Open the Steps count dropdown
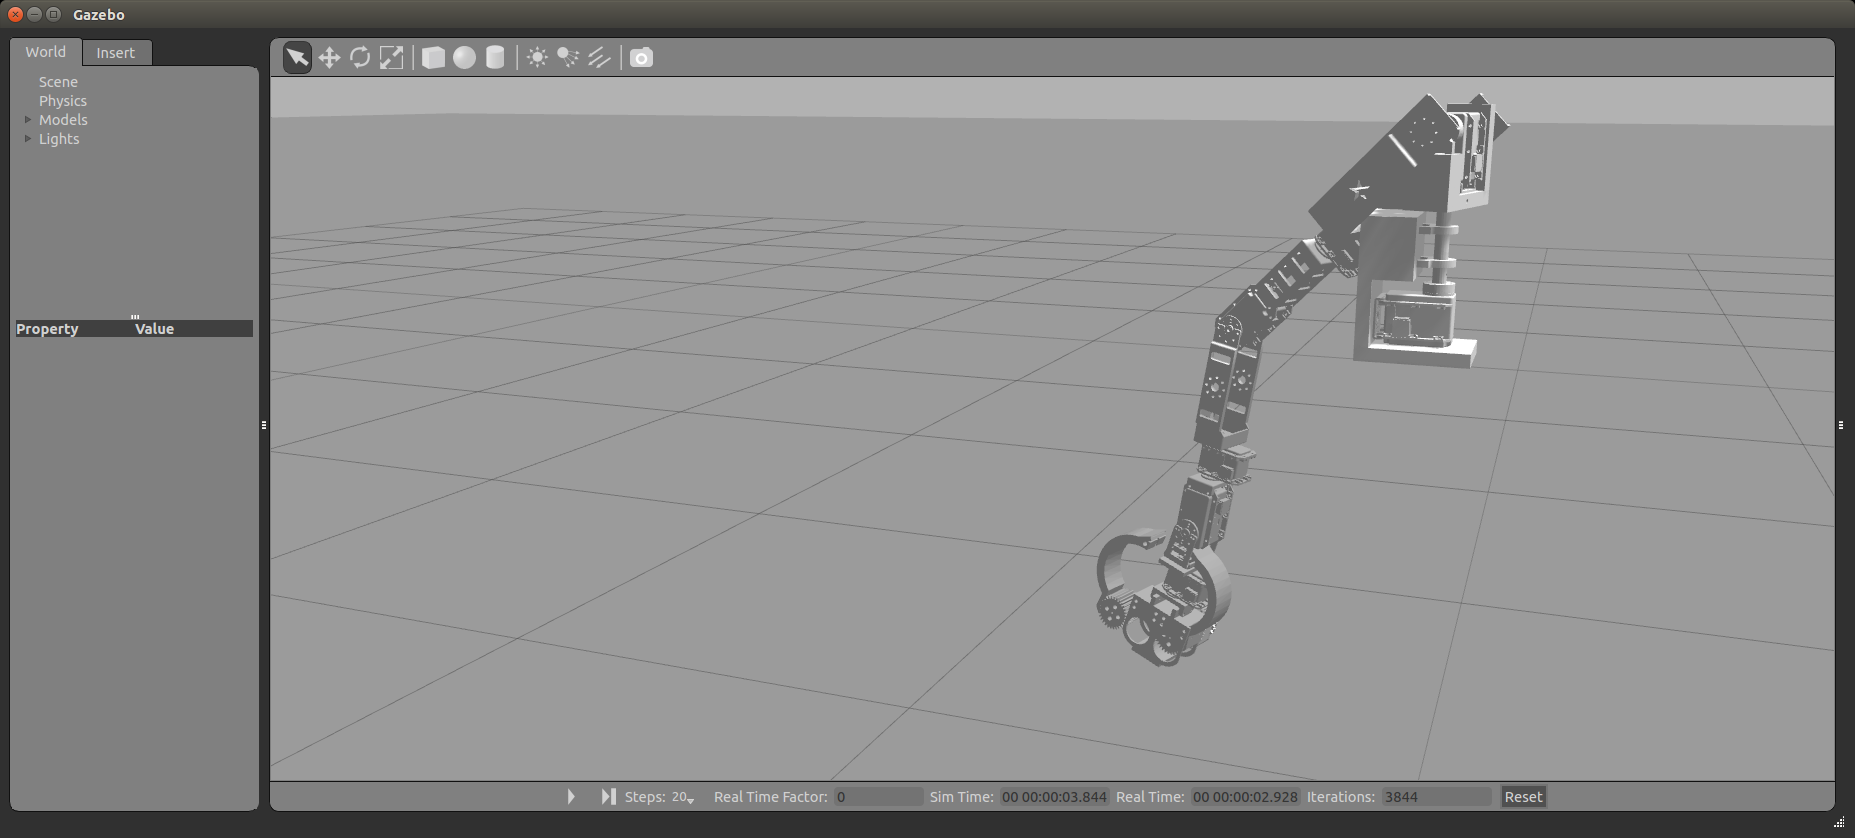This screenshot has height=838, width=1855. (683, 797)
